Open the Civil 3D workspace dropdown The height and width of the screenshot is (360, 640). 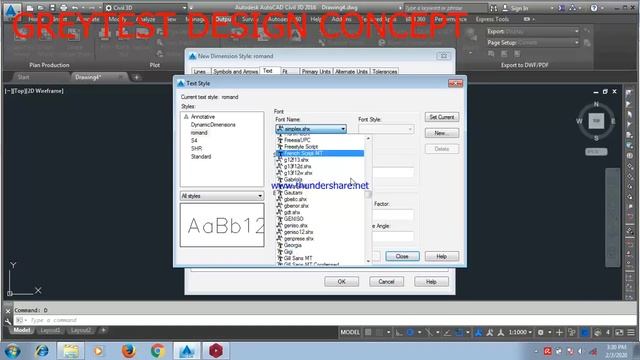click(x=146, y=8)
